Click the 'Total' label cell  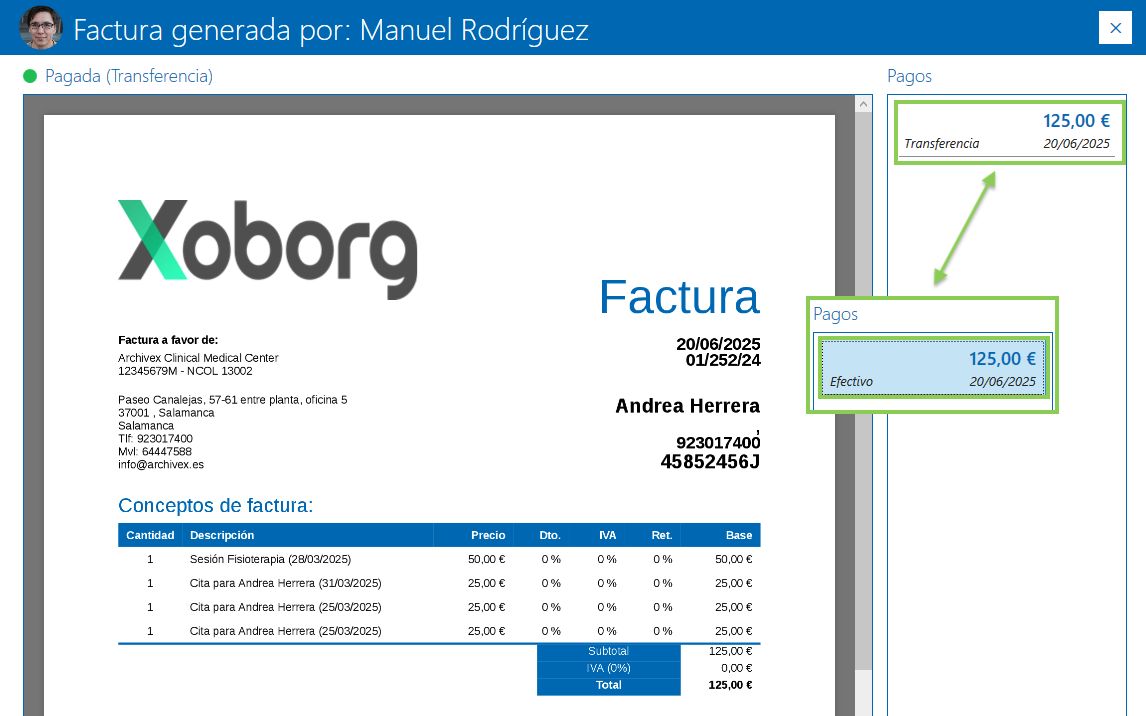coord(608,685)
